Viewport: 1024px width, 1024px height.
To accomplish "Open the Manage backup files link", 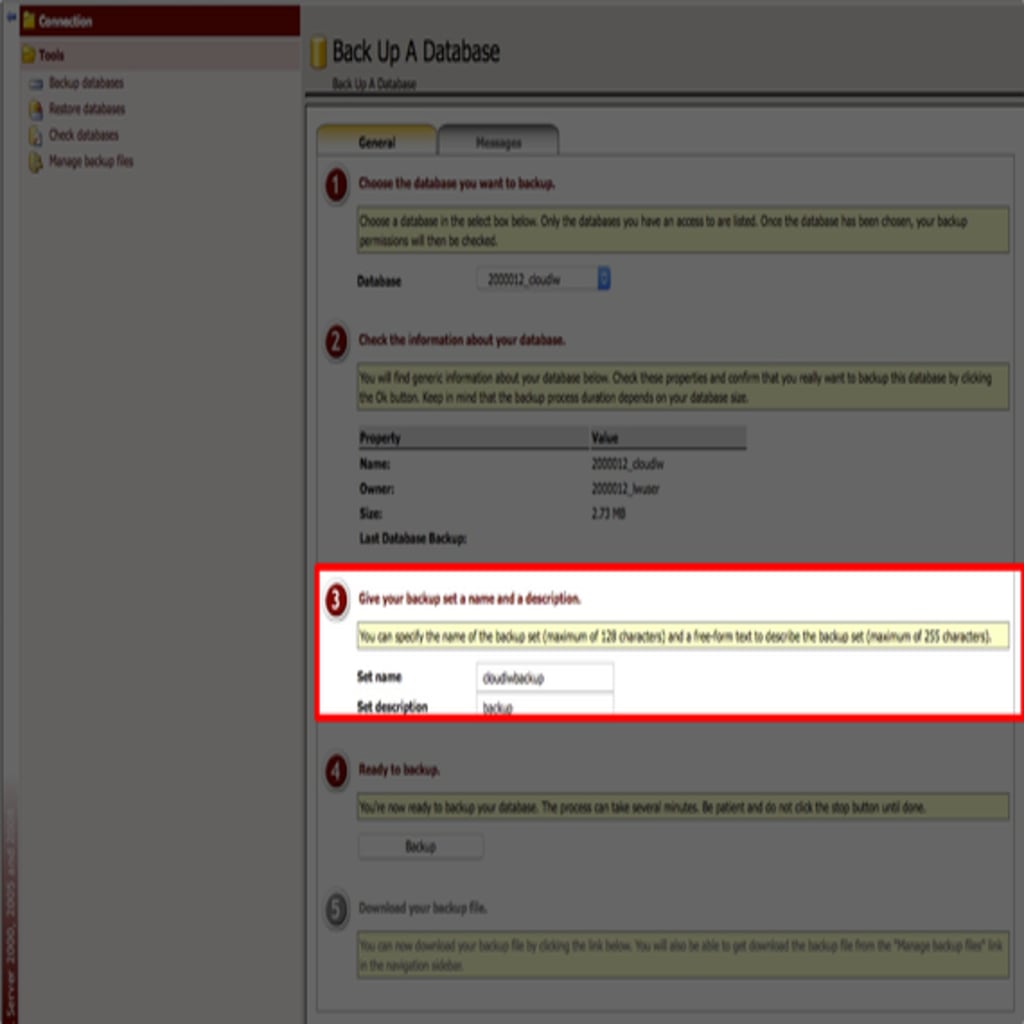I will (x=91, y=161).
